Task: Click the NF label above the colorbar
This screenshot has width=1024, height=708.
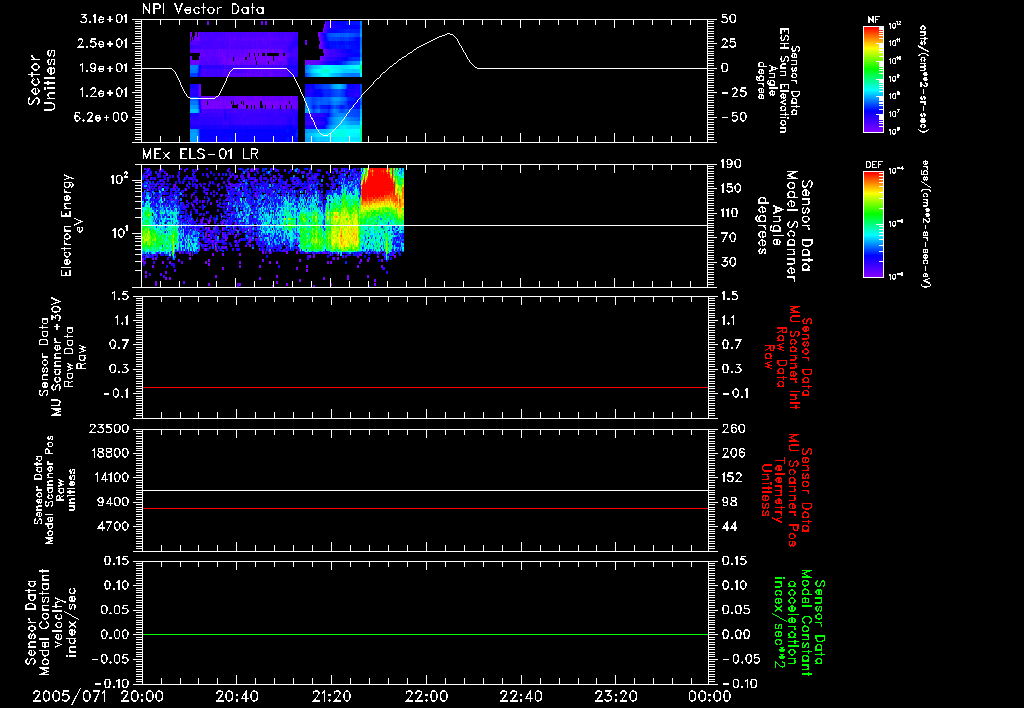Action: (x=873, y=20)
